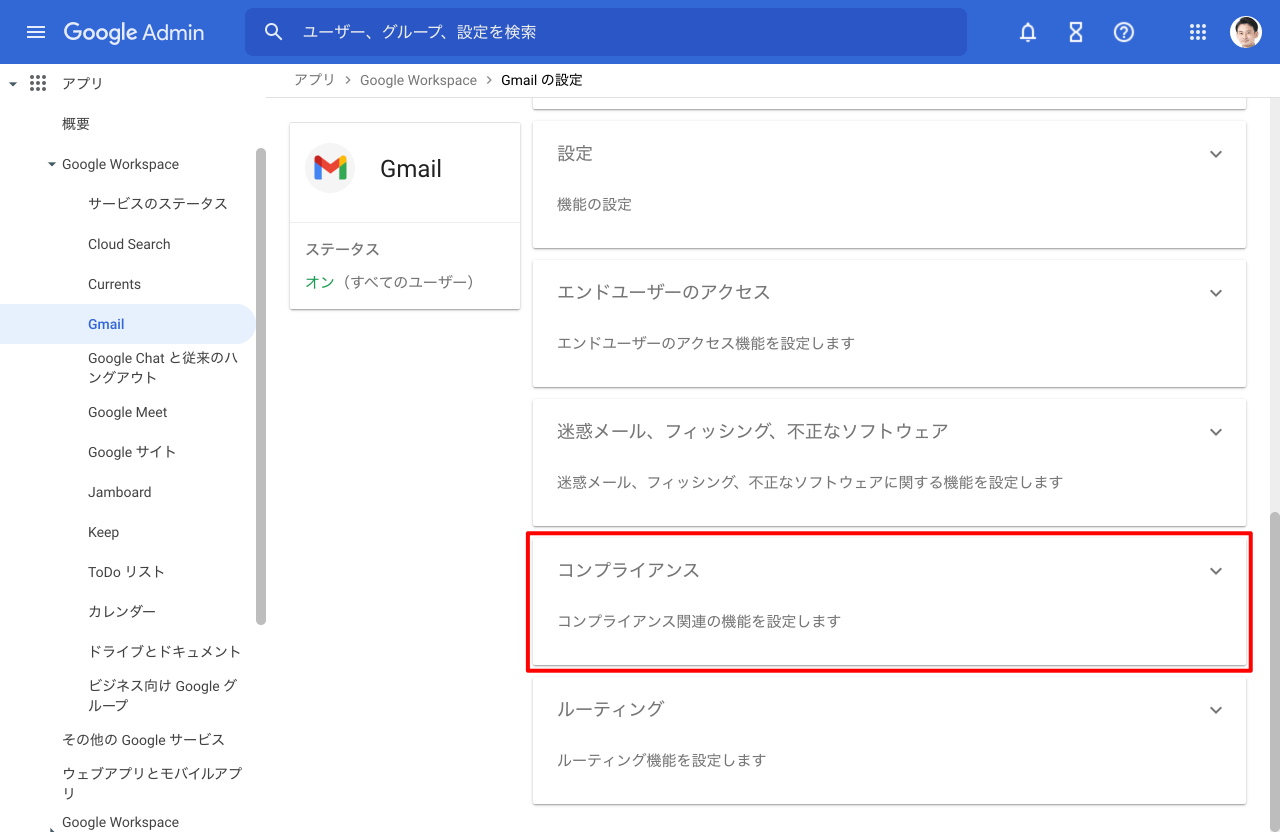
Task: Open ウェブアプリとモバイルアプリ
Action: pos(152,783)
